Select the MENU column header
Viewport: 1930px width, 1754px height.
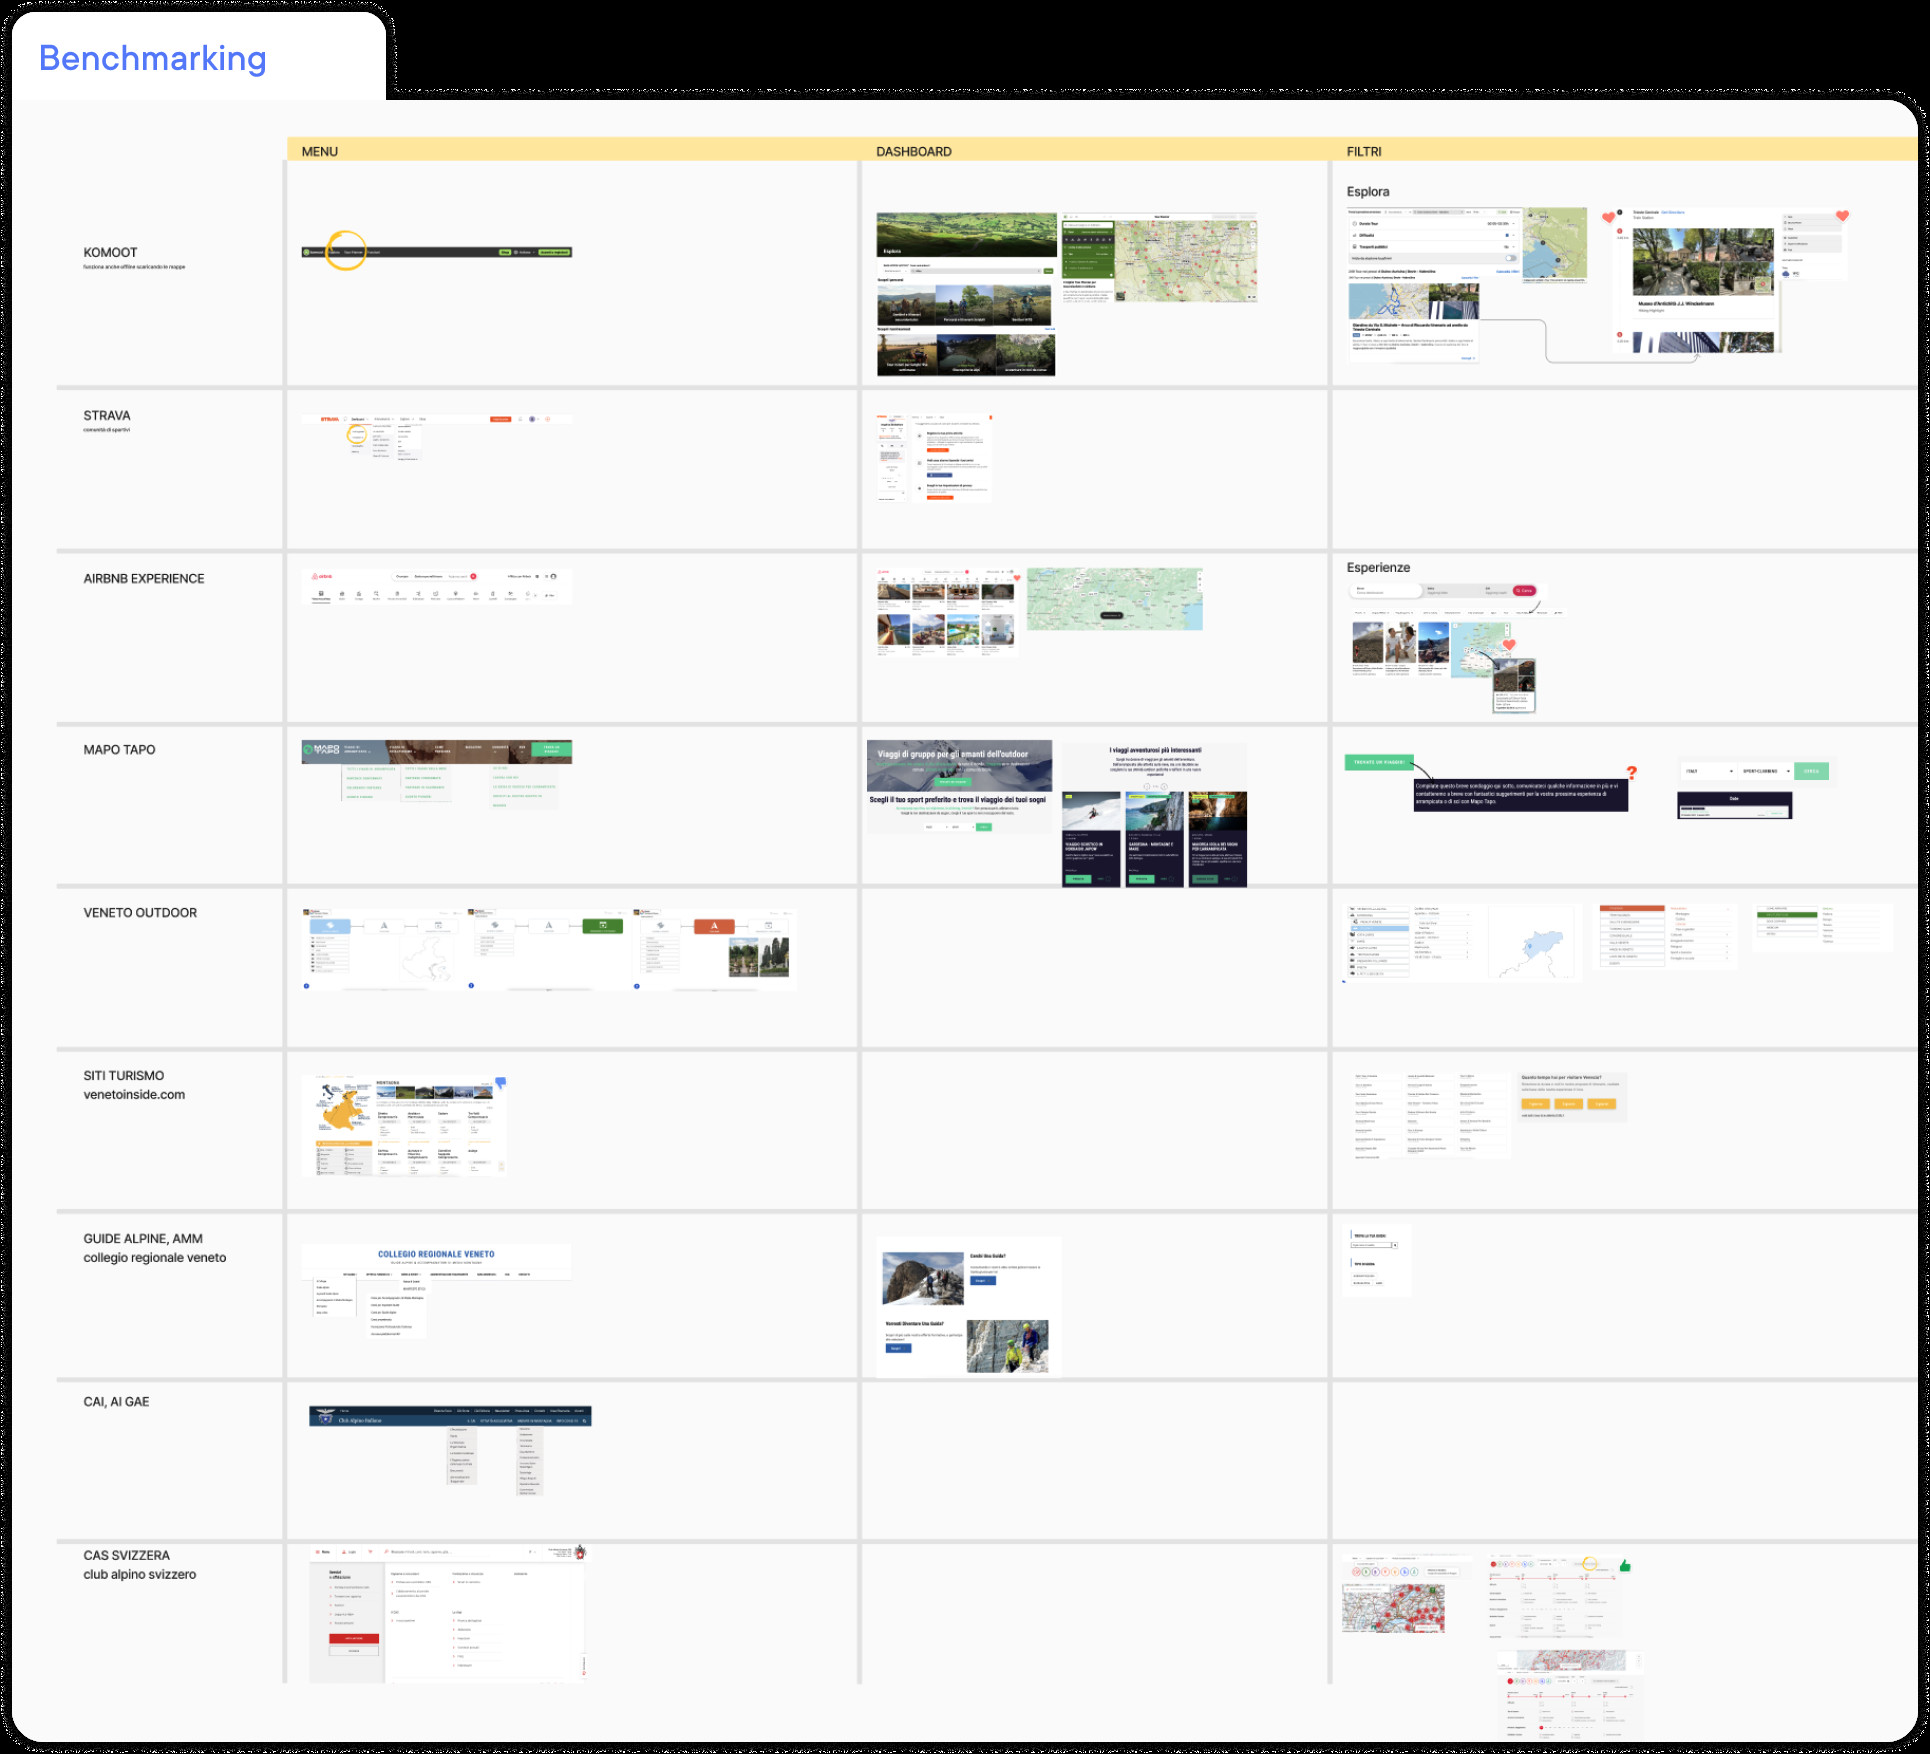(x=320, y=151)
